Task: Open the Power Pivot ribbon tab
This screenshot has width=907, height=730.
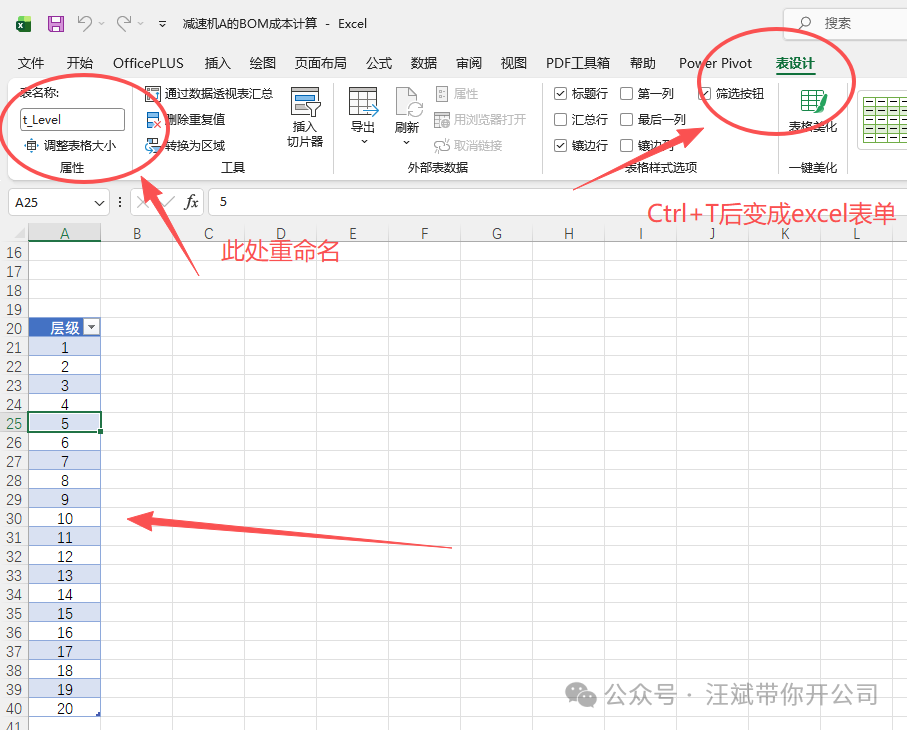Action: coord(715,63)
